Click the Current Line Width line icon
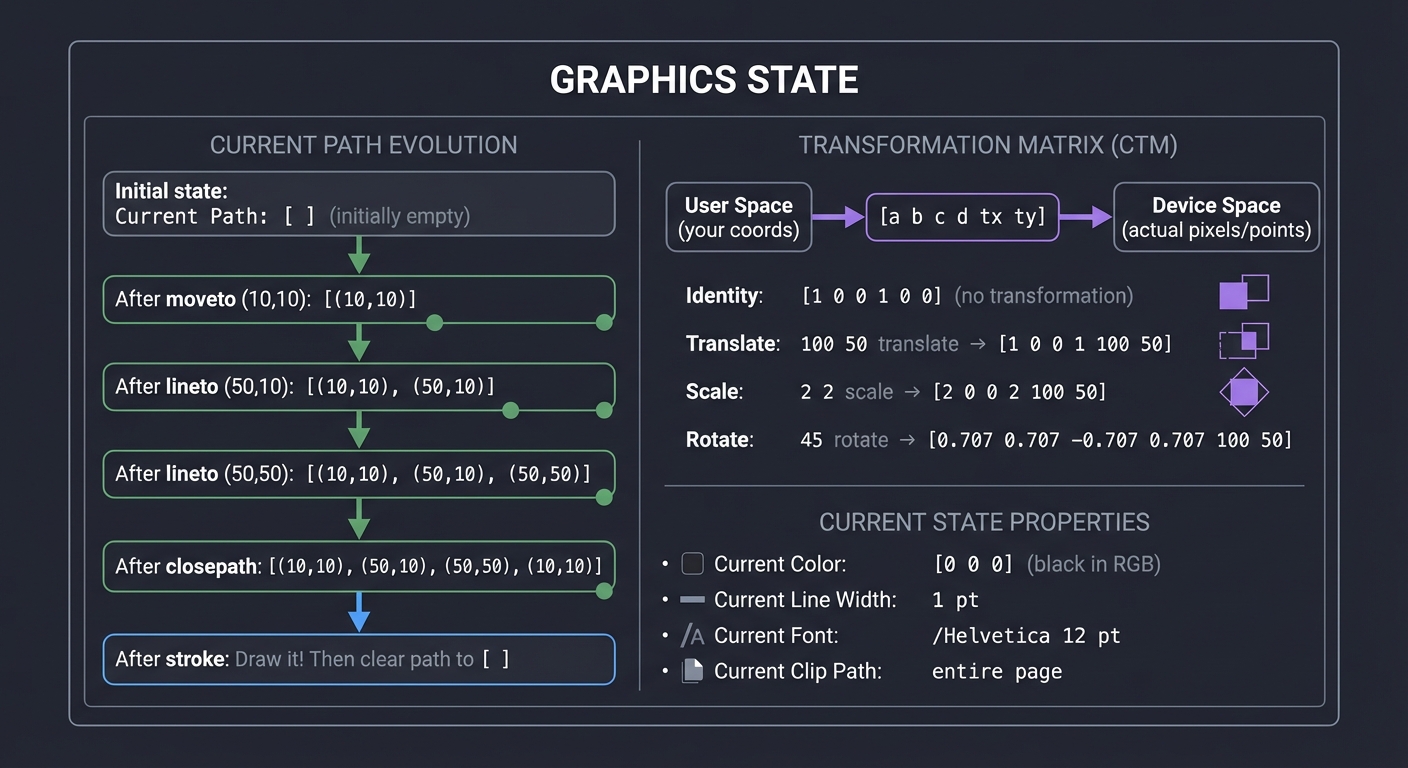This screenshot has width=1408, height=768. (693, 599)
